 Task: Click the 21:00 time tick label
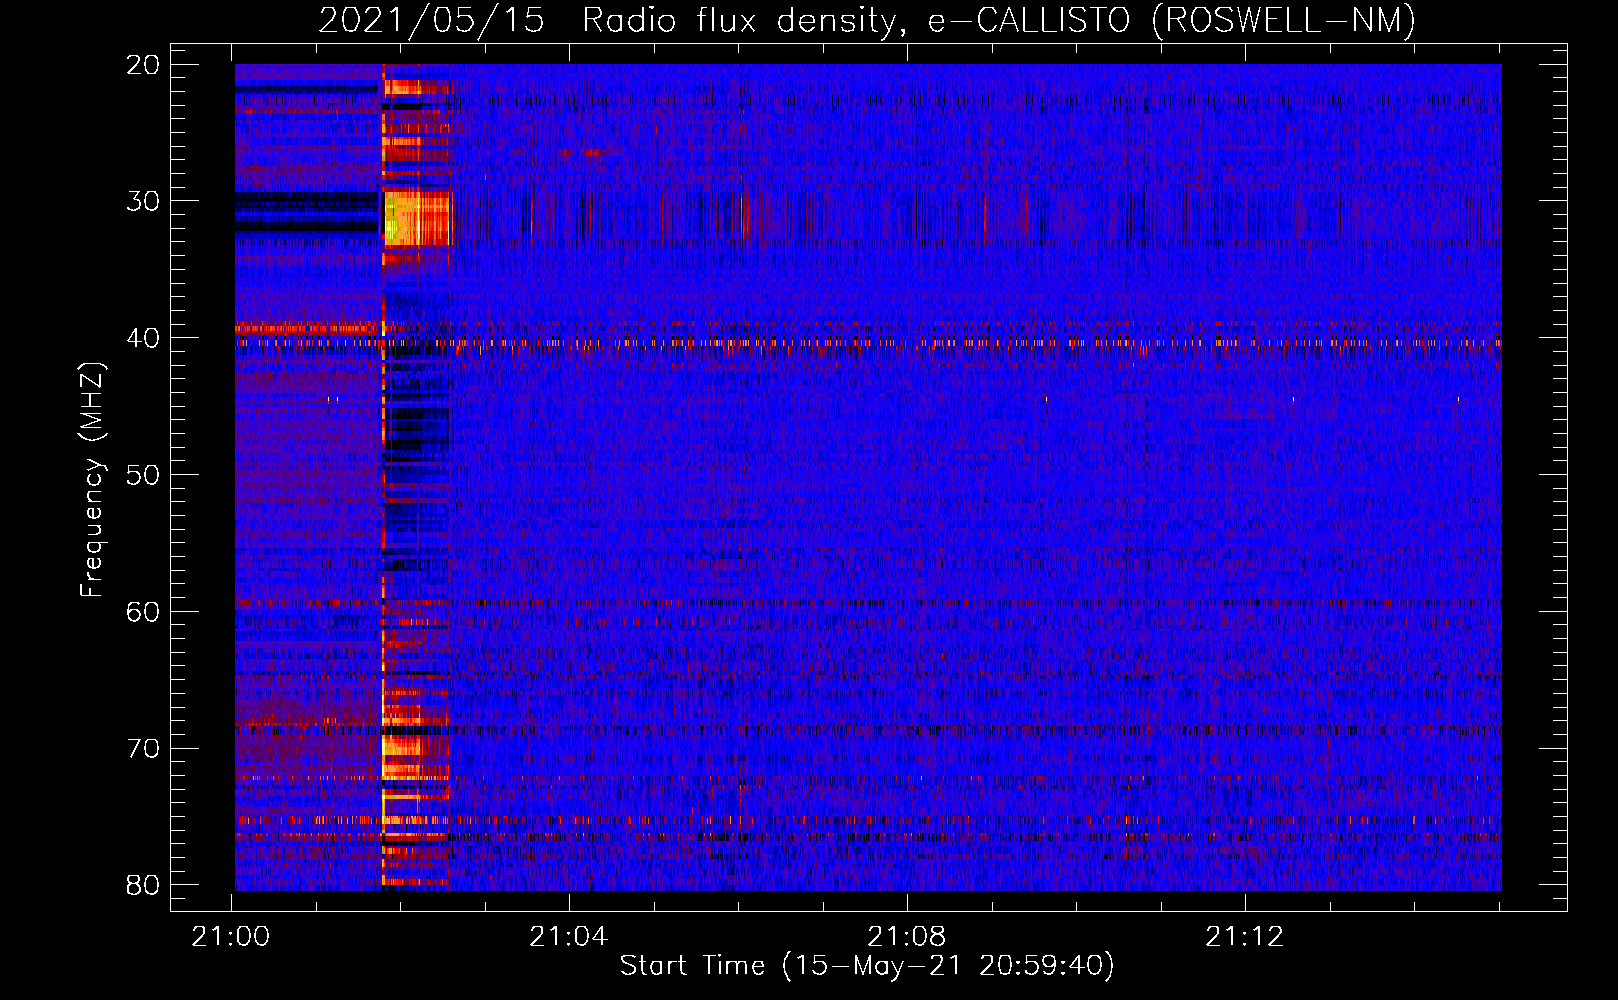pyautogui.click(x=231, y=937)
